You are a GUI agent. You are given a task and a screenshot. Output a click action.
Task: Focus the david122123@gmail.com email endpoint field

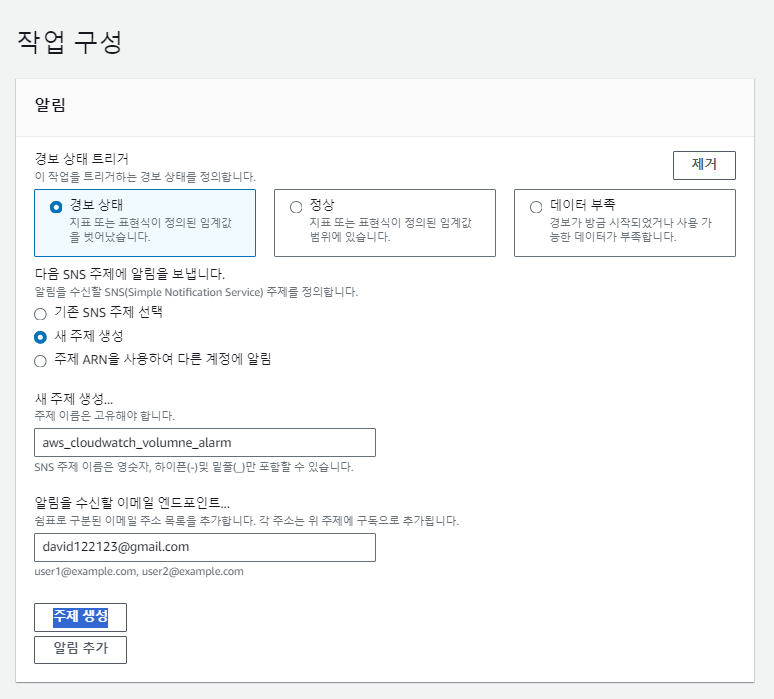click(205, 548)
